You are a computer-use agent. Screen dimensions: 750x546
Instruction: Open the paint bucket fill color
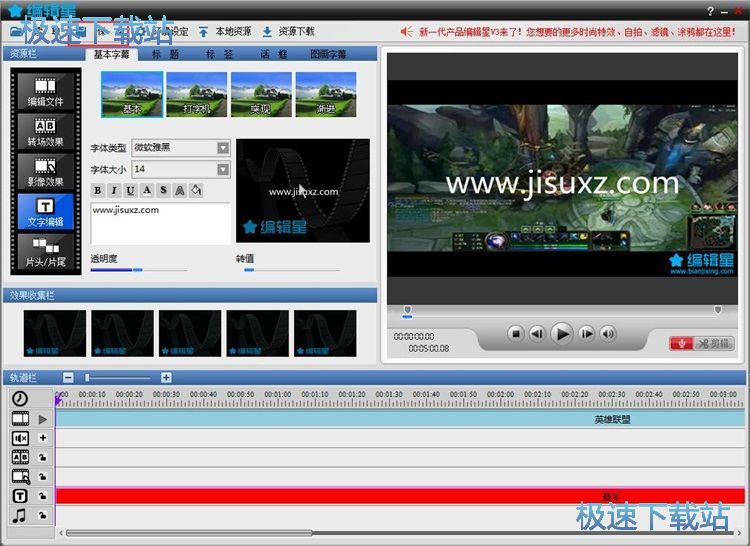pyautogui.click(x=196, y=190)
